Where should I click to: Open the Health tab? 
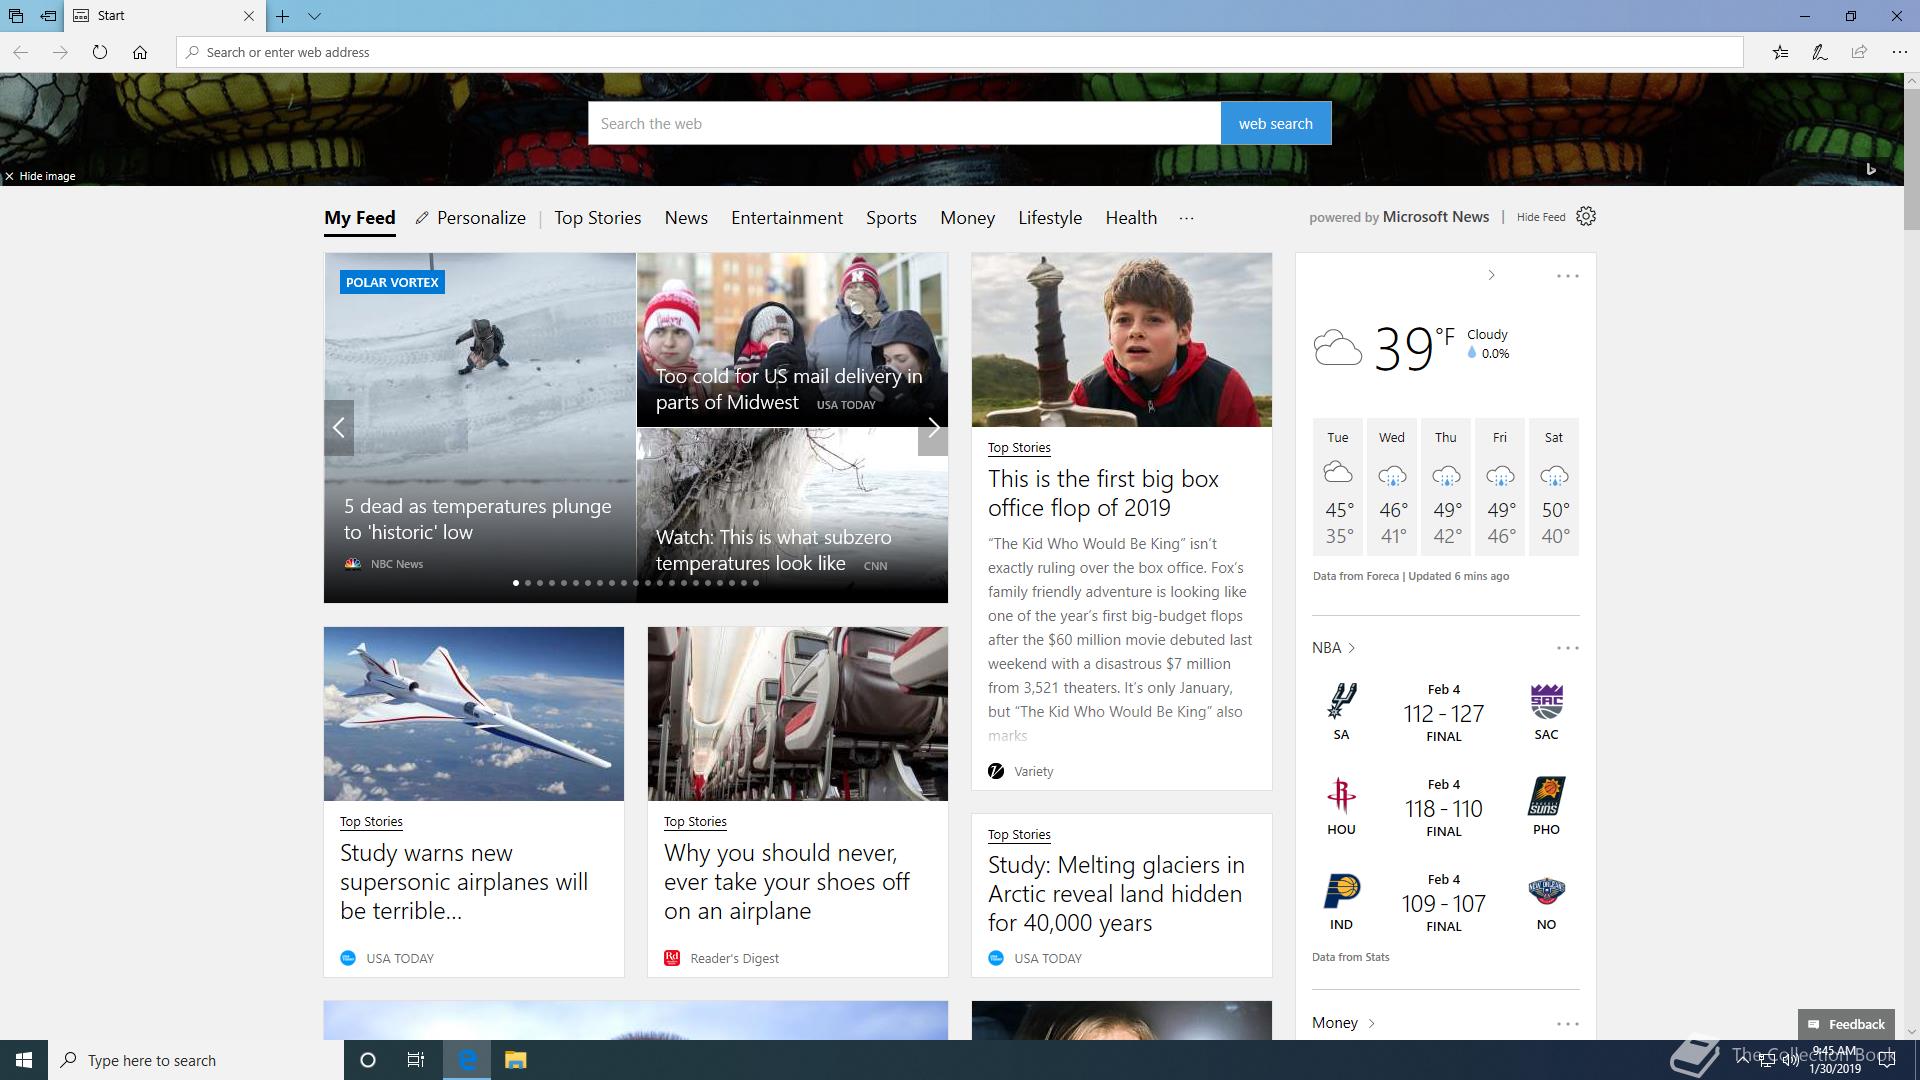(1131, 218)
